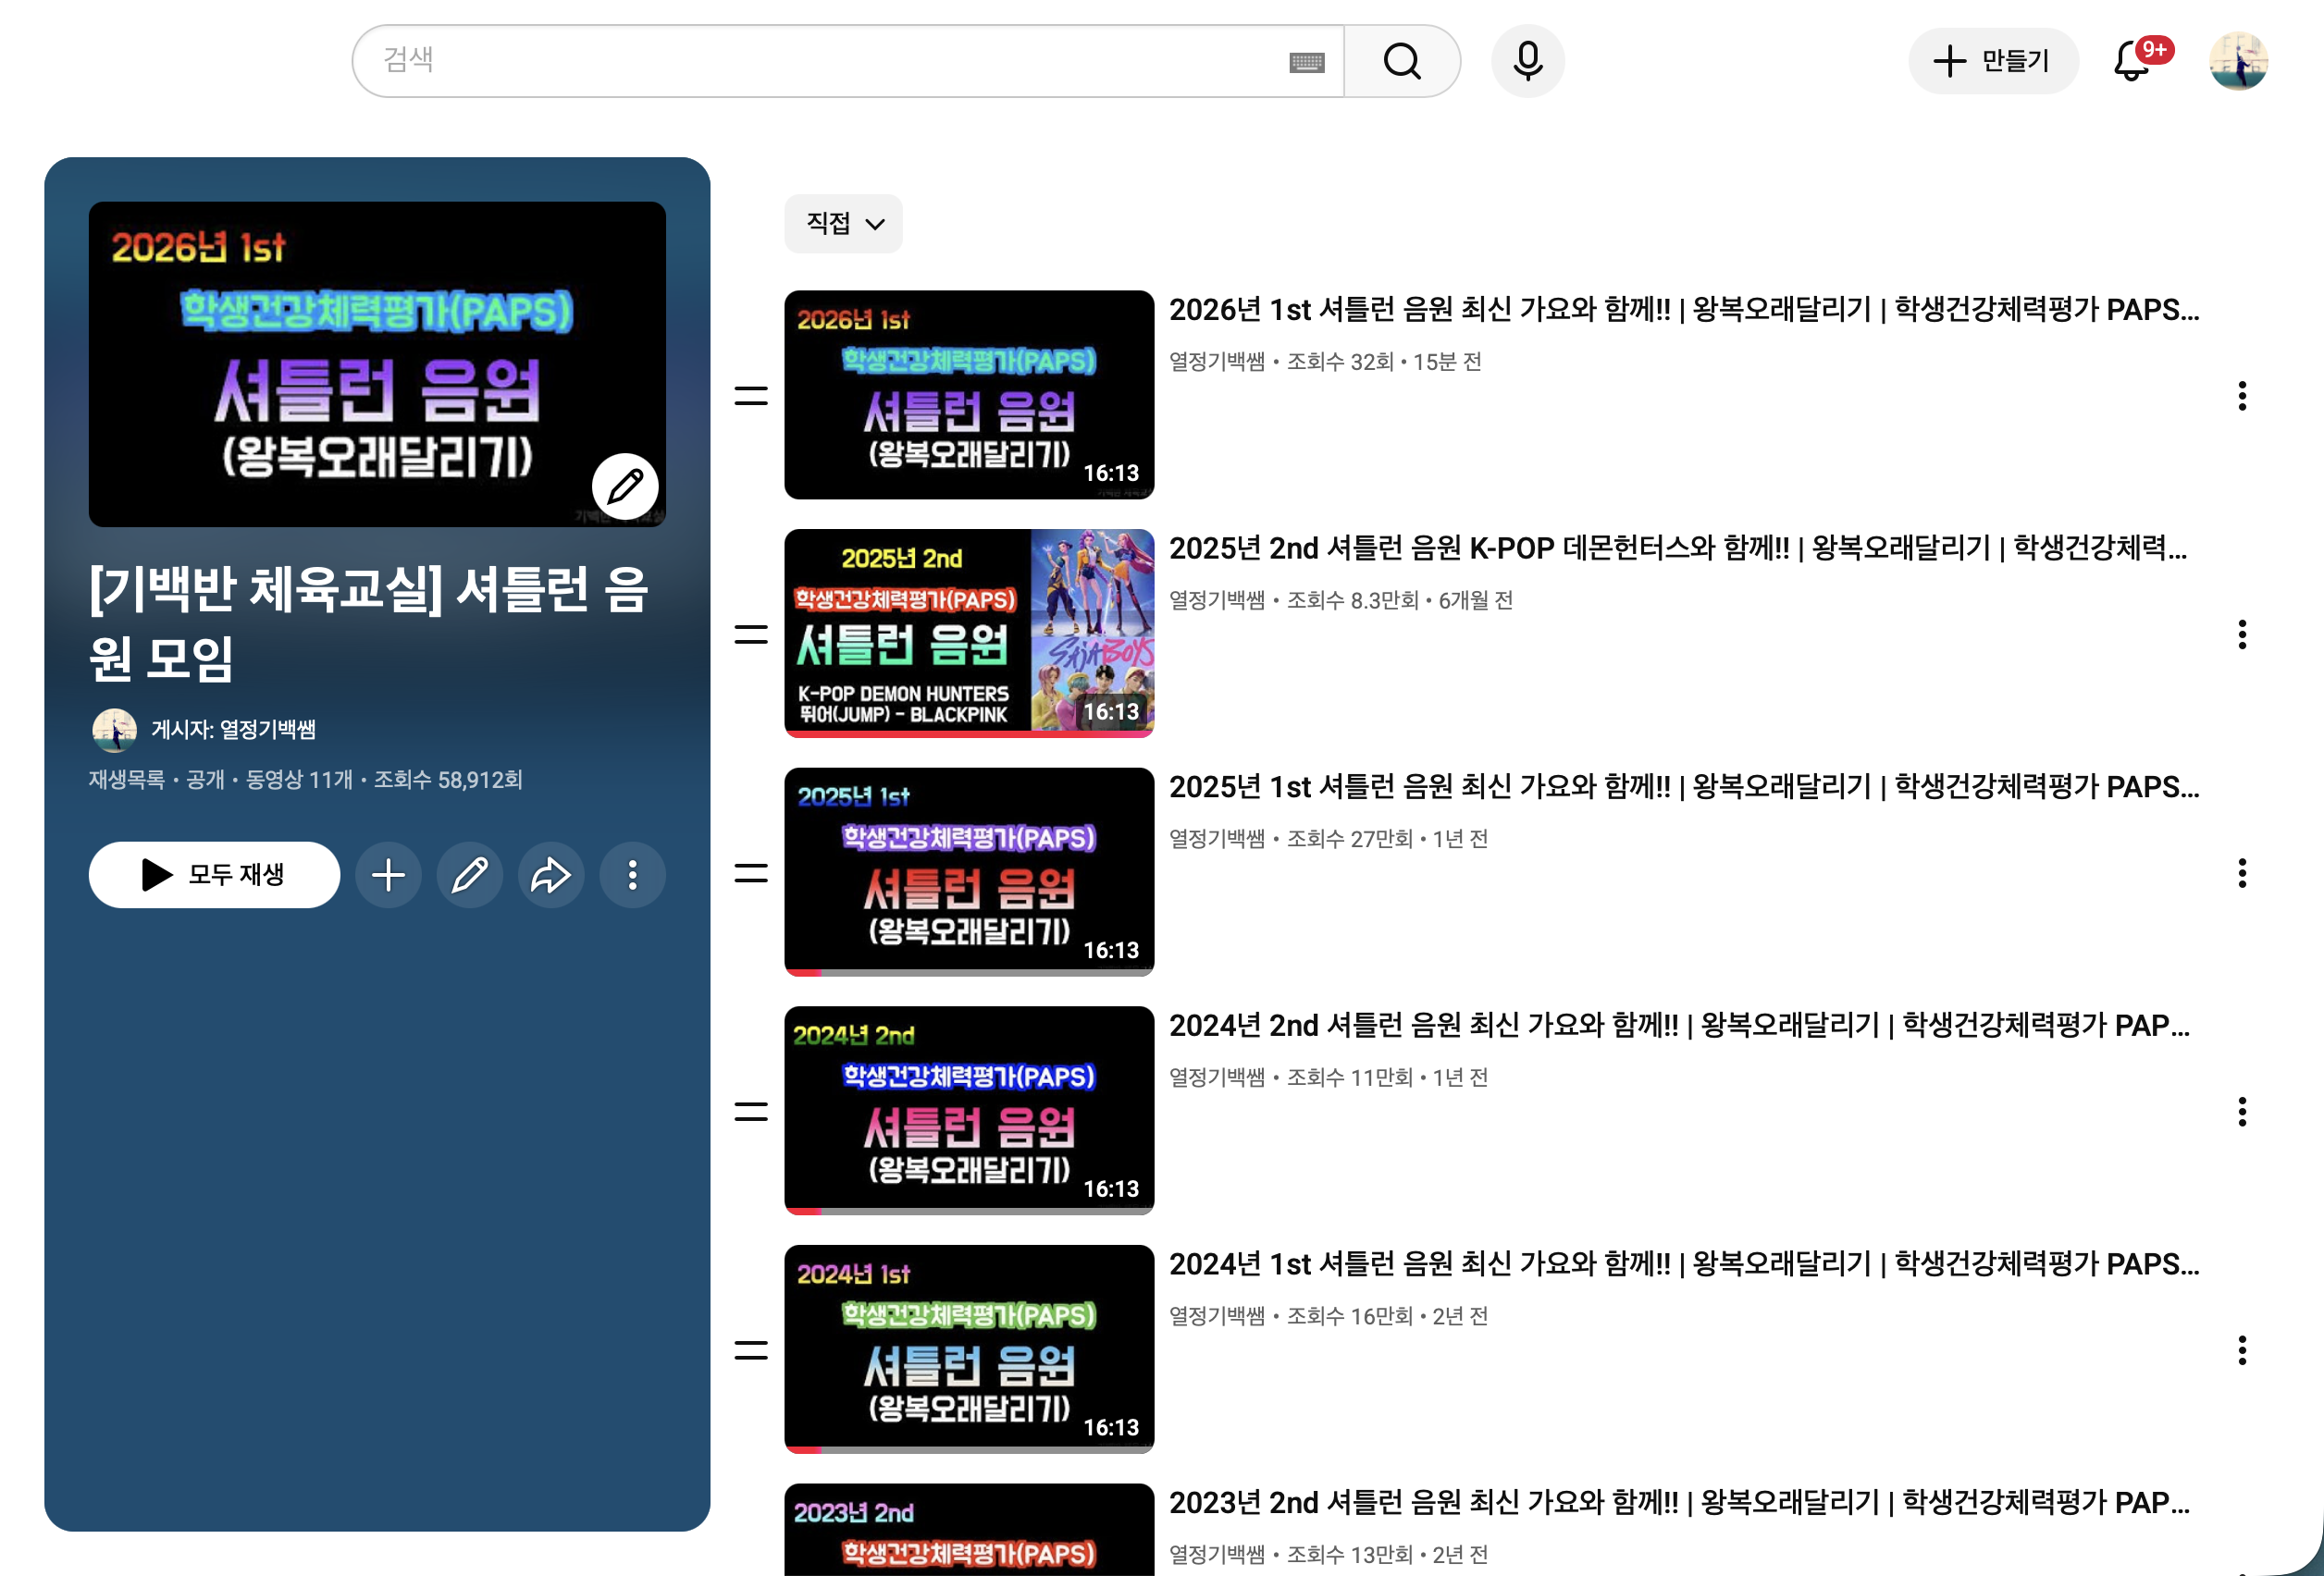This screenshot has width=2324, height=1576.
Task: Open account avatar menu at top right
Action: [2238, 61]
